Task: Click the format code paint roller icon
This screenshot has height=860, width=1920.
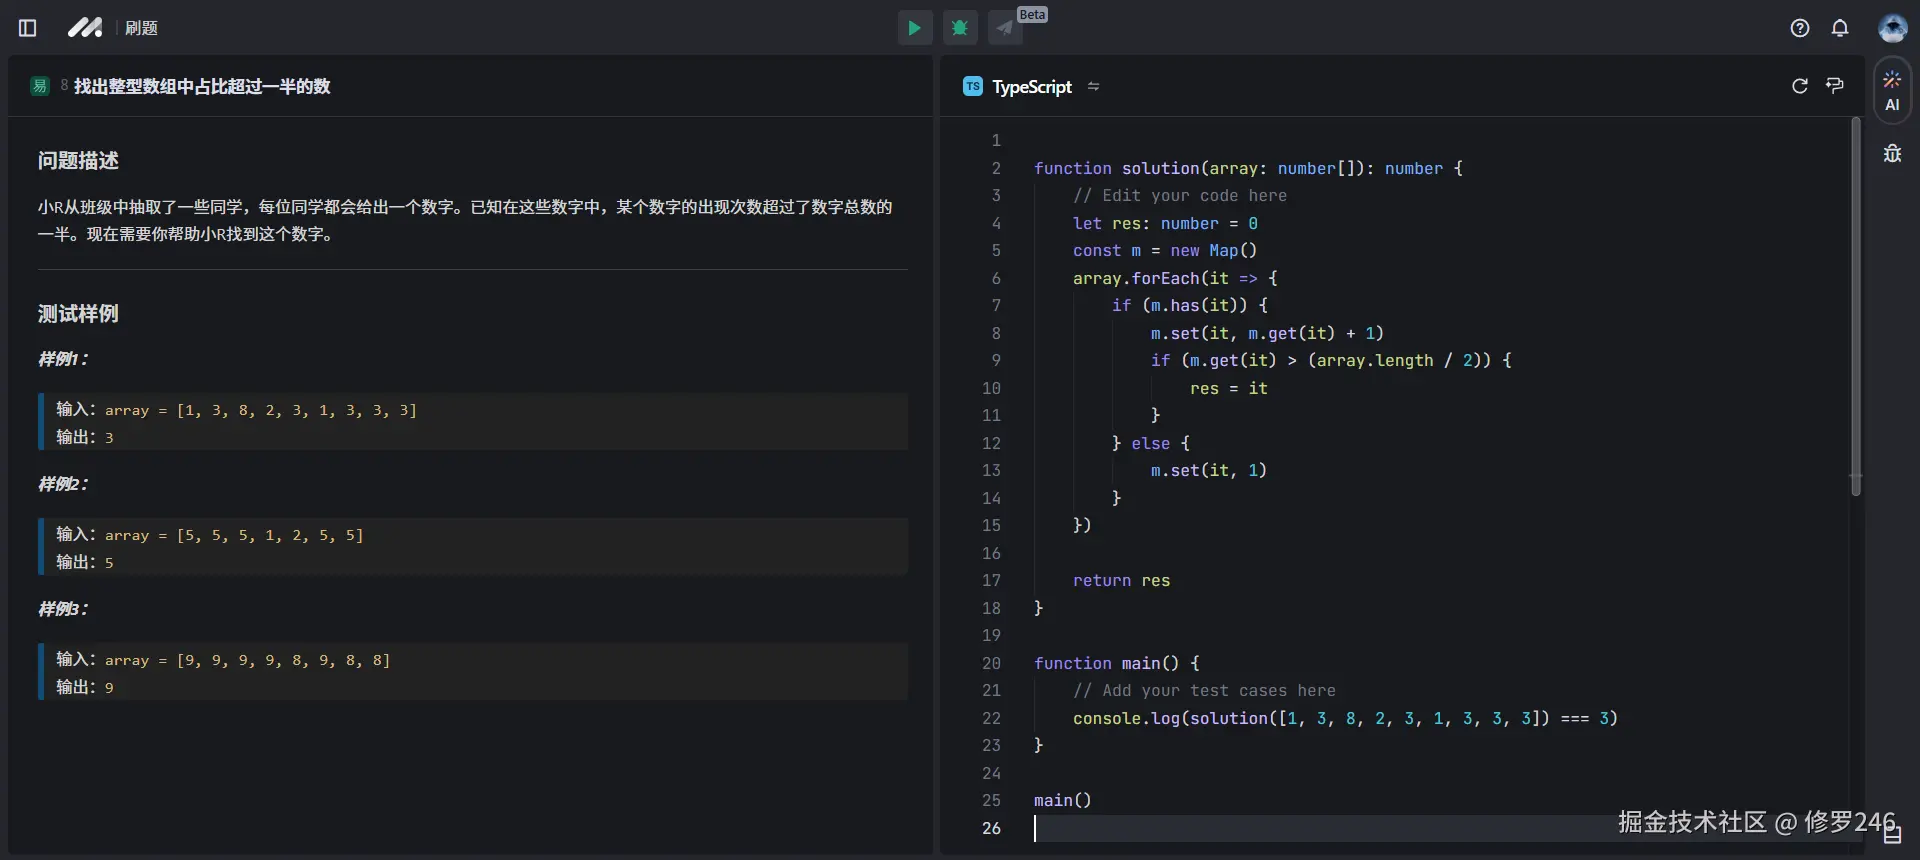Action: [1834, 86]
